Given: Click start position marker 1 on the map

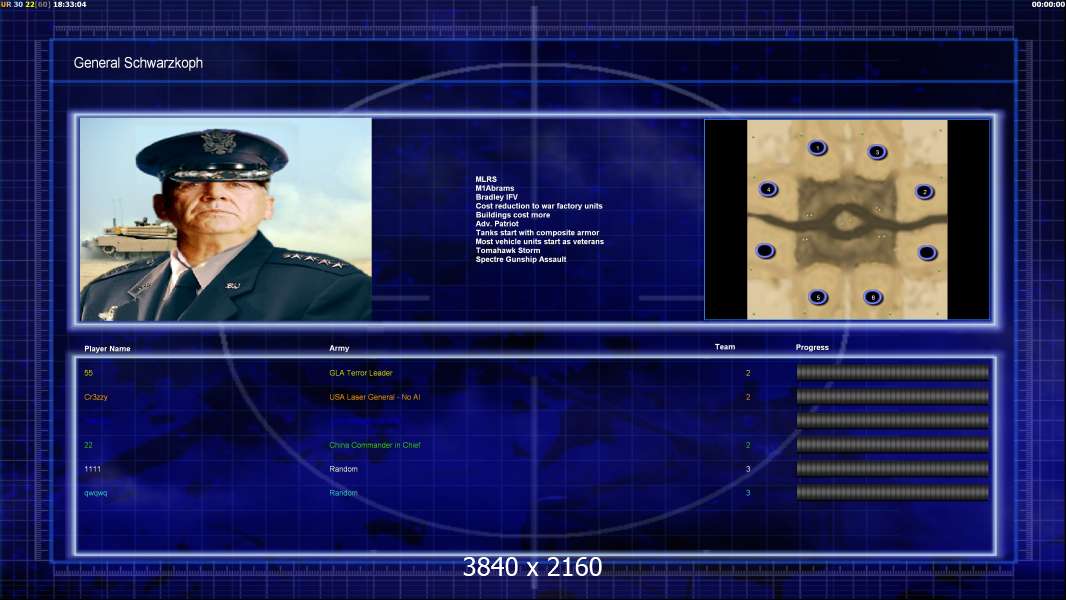Looking at the screenshot, I should pos(817,147).
